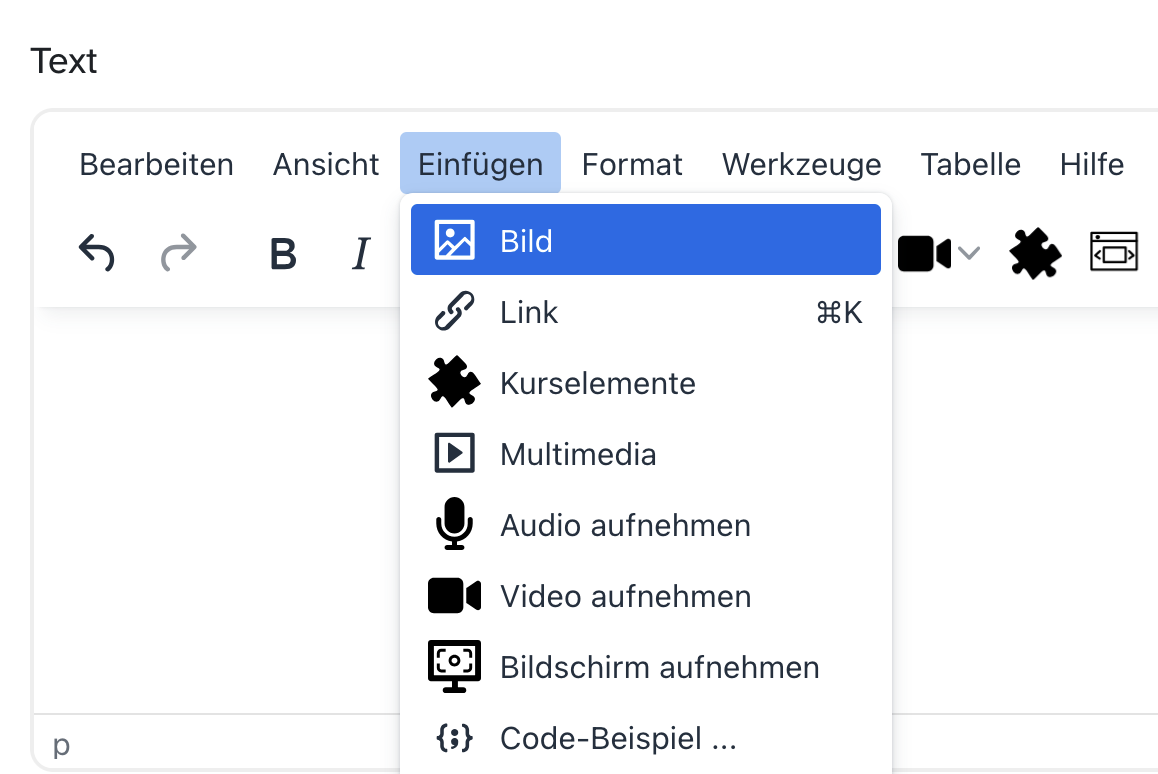Click the undo arrow icon
This screenshot has width=1158, height=774.
[97, 253]
